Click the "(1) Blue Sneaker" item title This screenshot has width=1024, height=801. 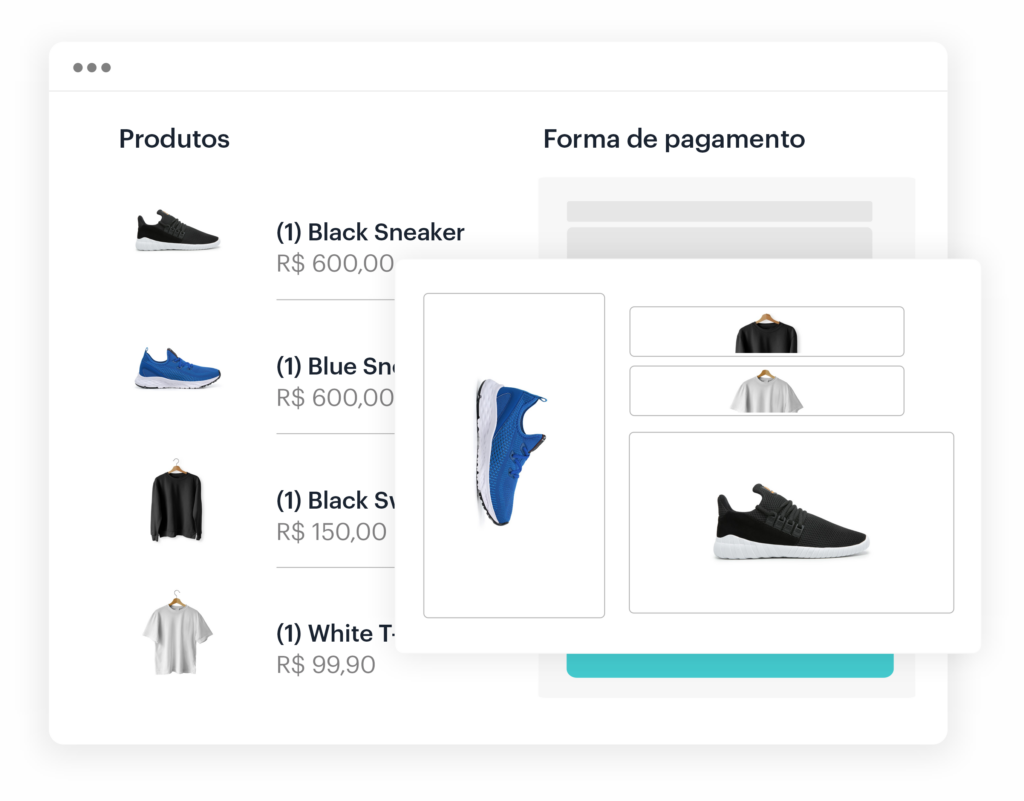point(335,366)
